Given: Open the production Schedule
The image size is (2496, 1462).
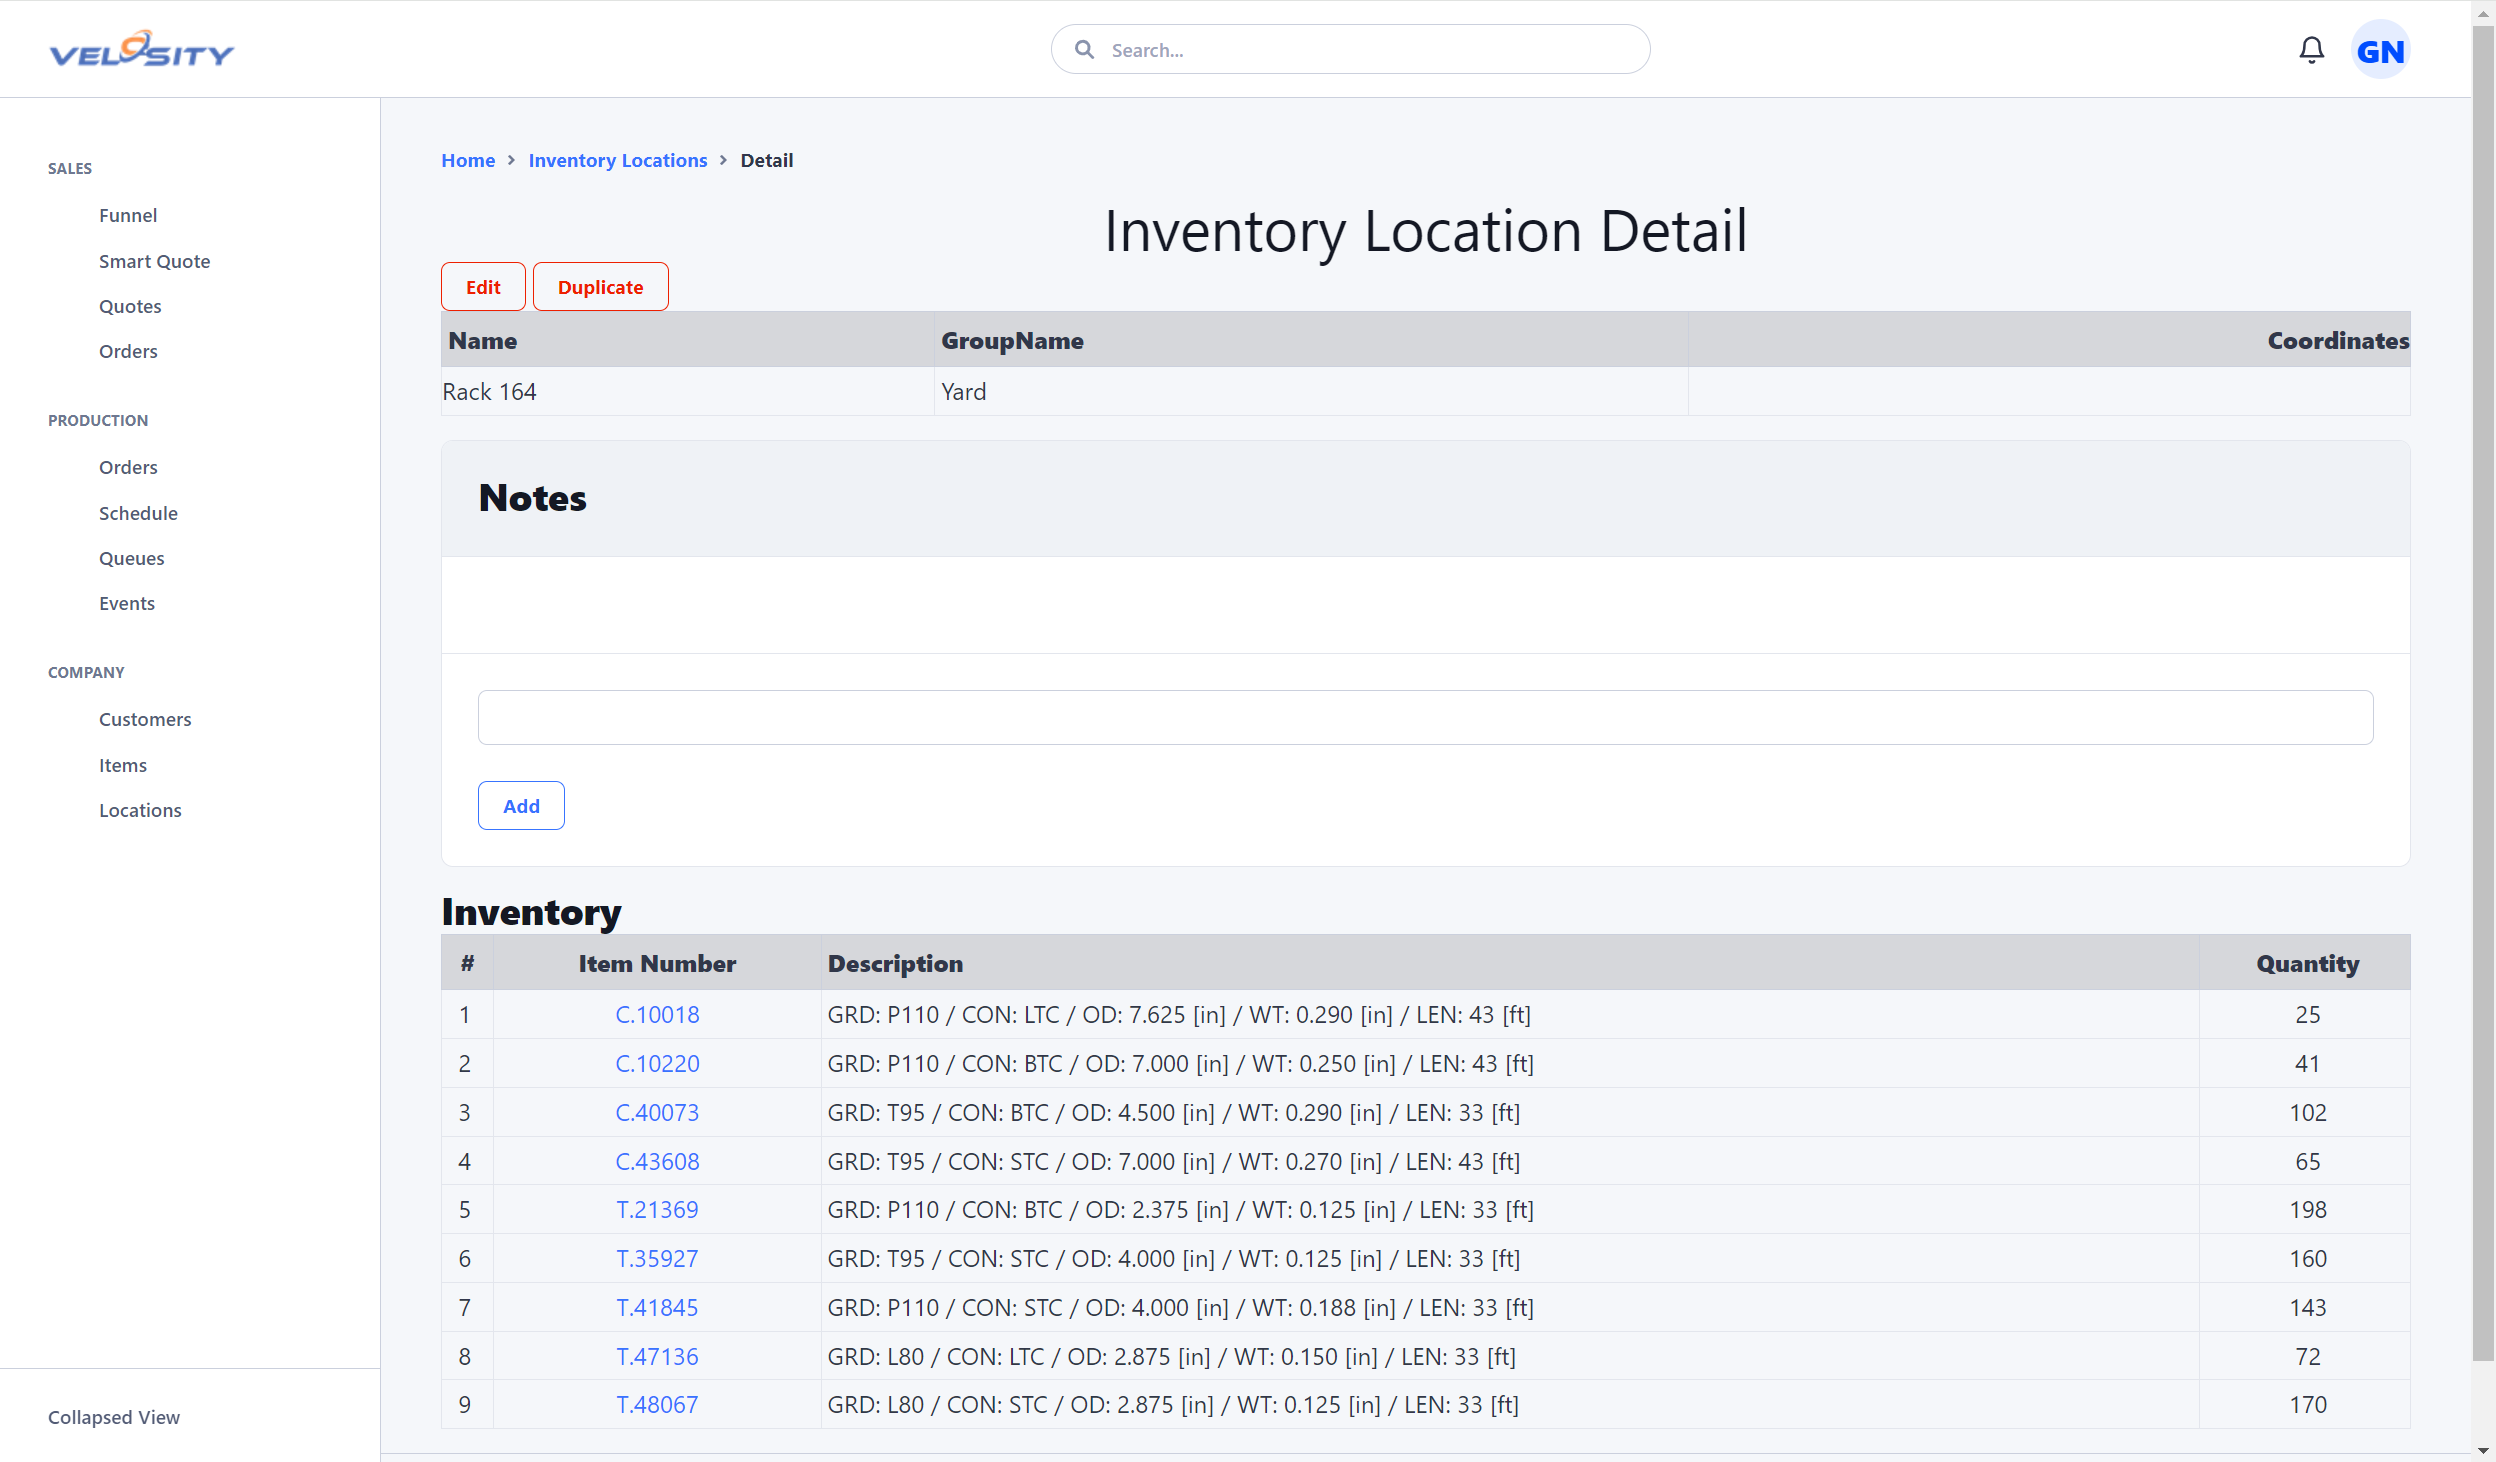Looking at the screenshot, I should [x=138, y=513].
